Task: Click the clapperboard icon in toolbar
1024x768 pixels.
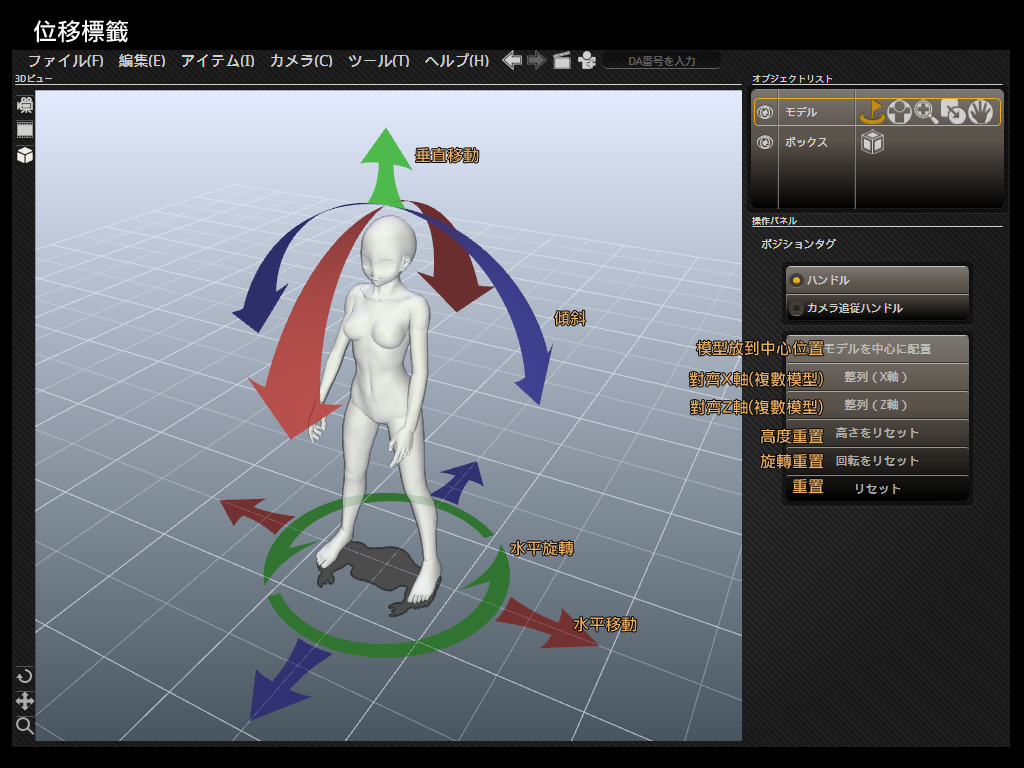Action: coord(562,61)
